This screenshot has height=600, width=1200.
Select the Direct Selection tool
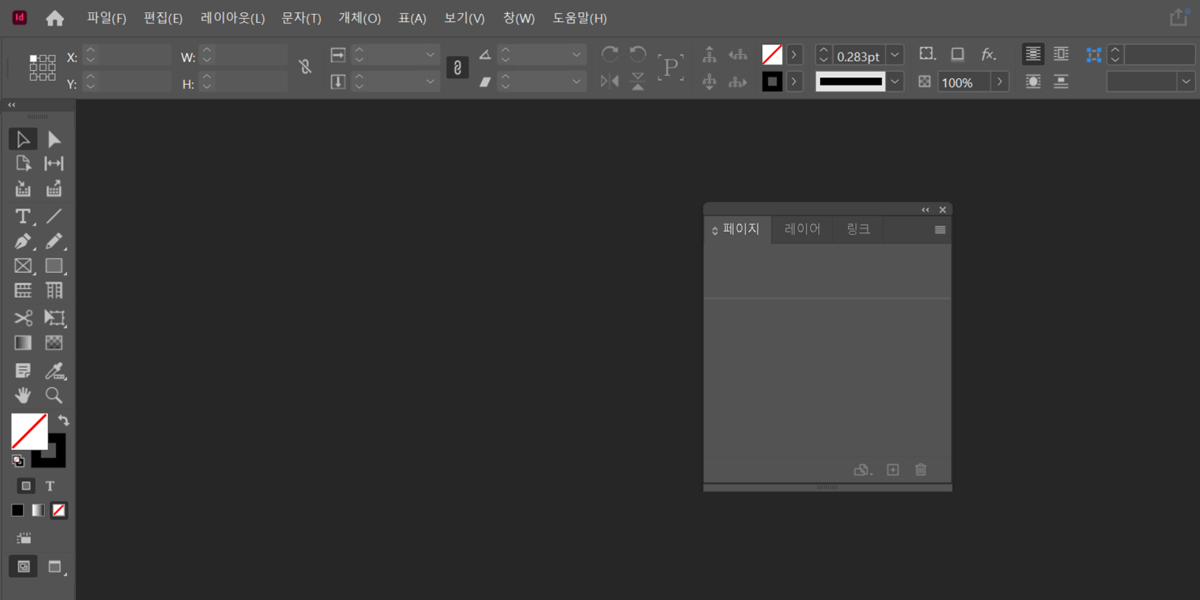(55, 139)
